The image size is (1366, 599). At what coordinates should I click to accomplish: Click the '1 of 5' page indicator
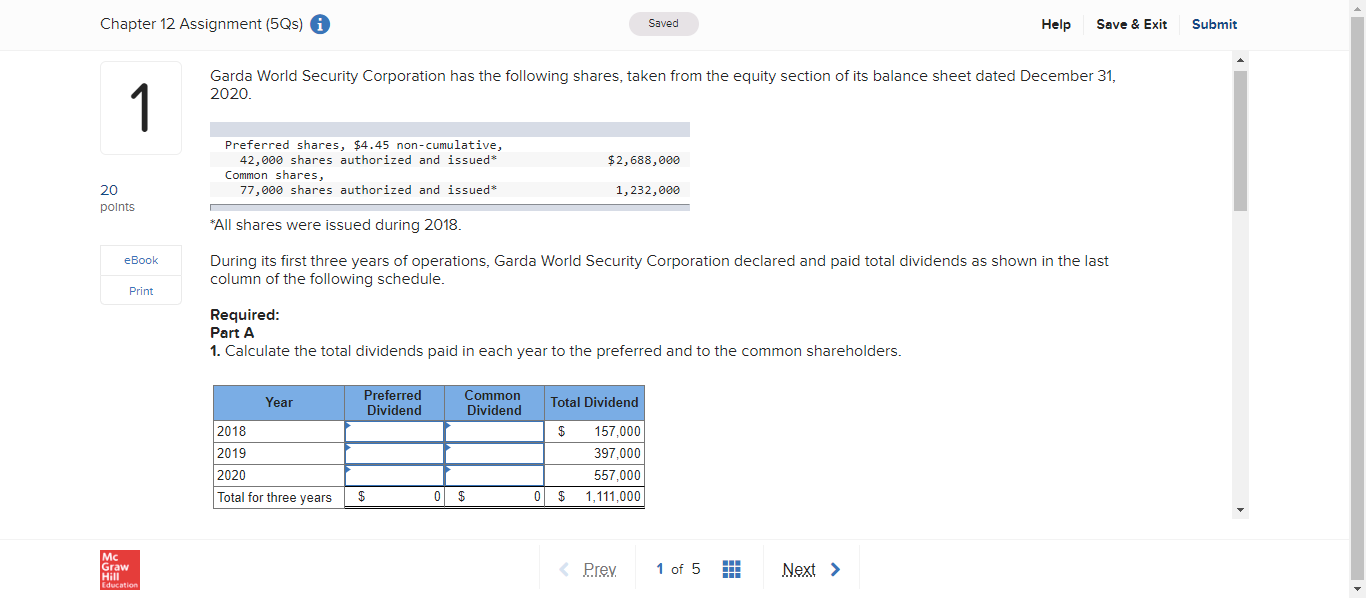[678, 569]
